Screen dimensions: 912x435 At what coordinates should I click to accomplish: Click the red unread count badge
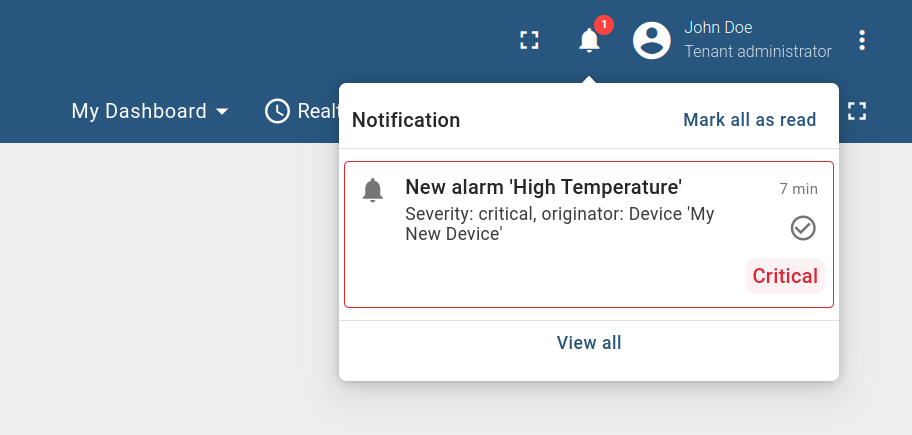[x=604, y=24]
